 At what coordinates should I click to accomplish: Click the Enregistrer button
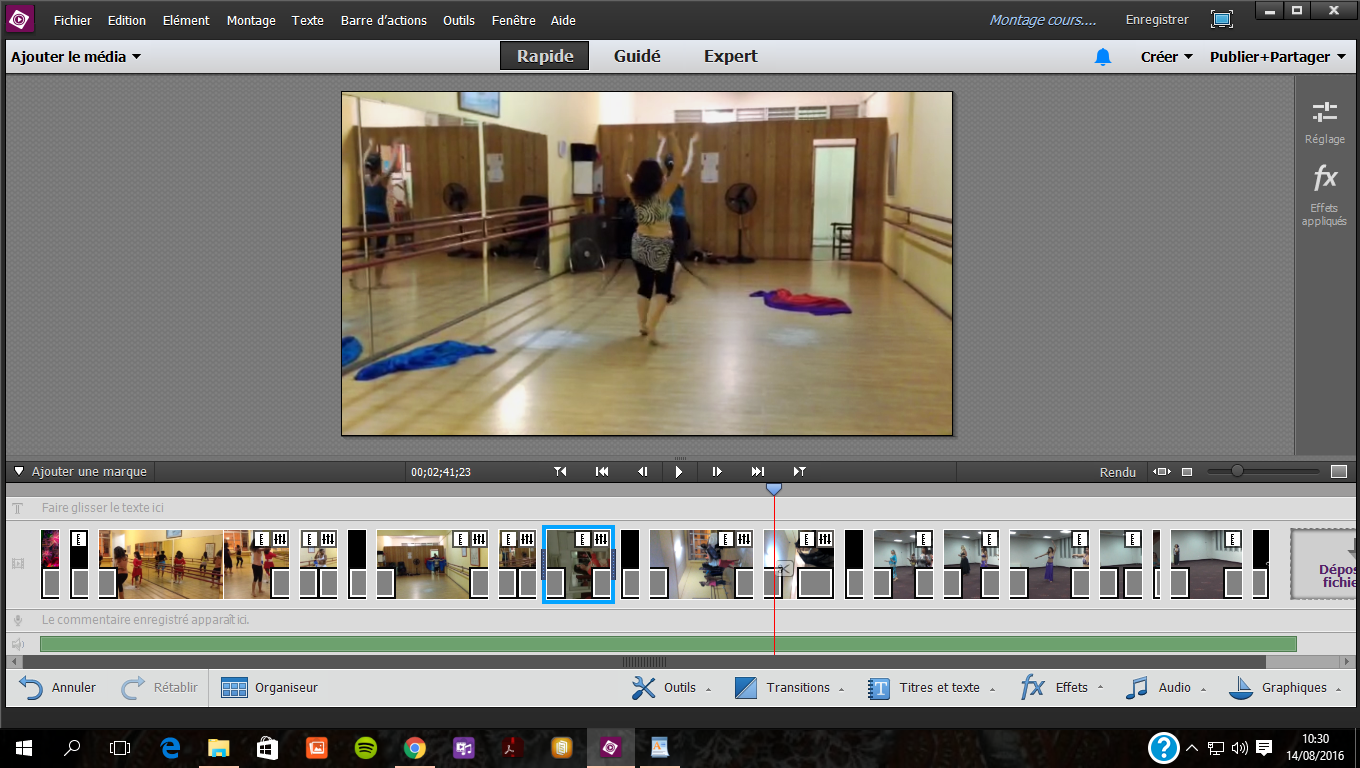click(1157, 20)
